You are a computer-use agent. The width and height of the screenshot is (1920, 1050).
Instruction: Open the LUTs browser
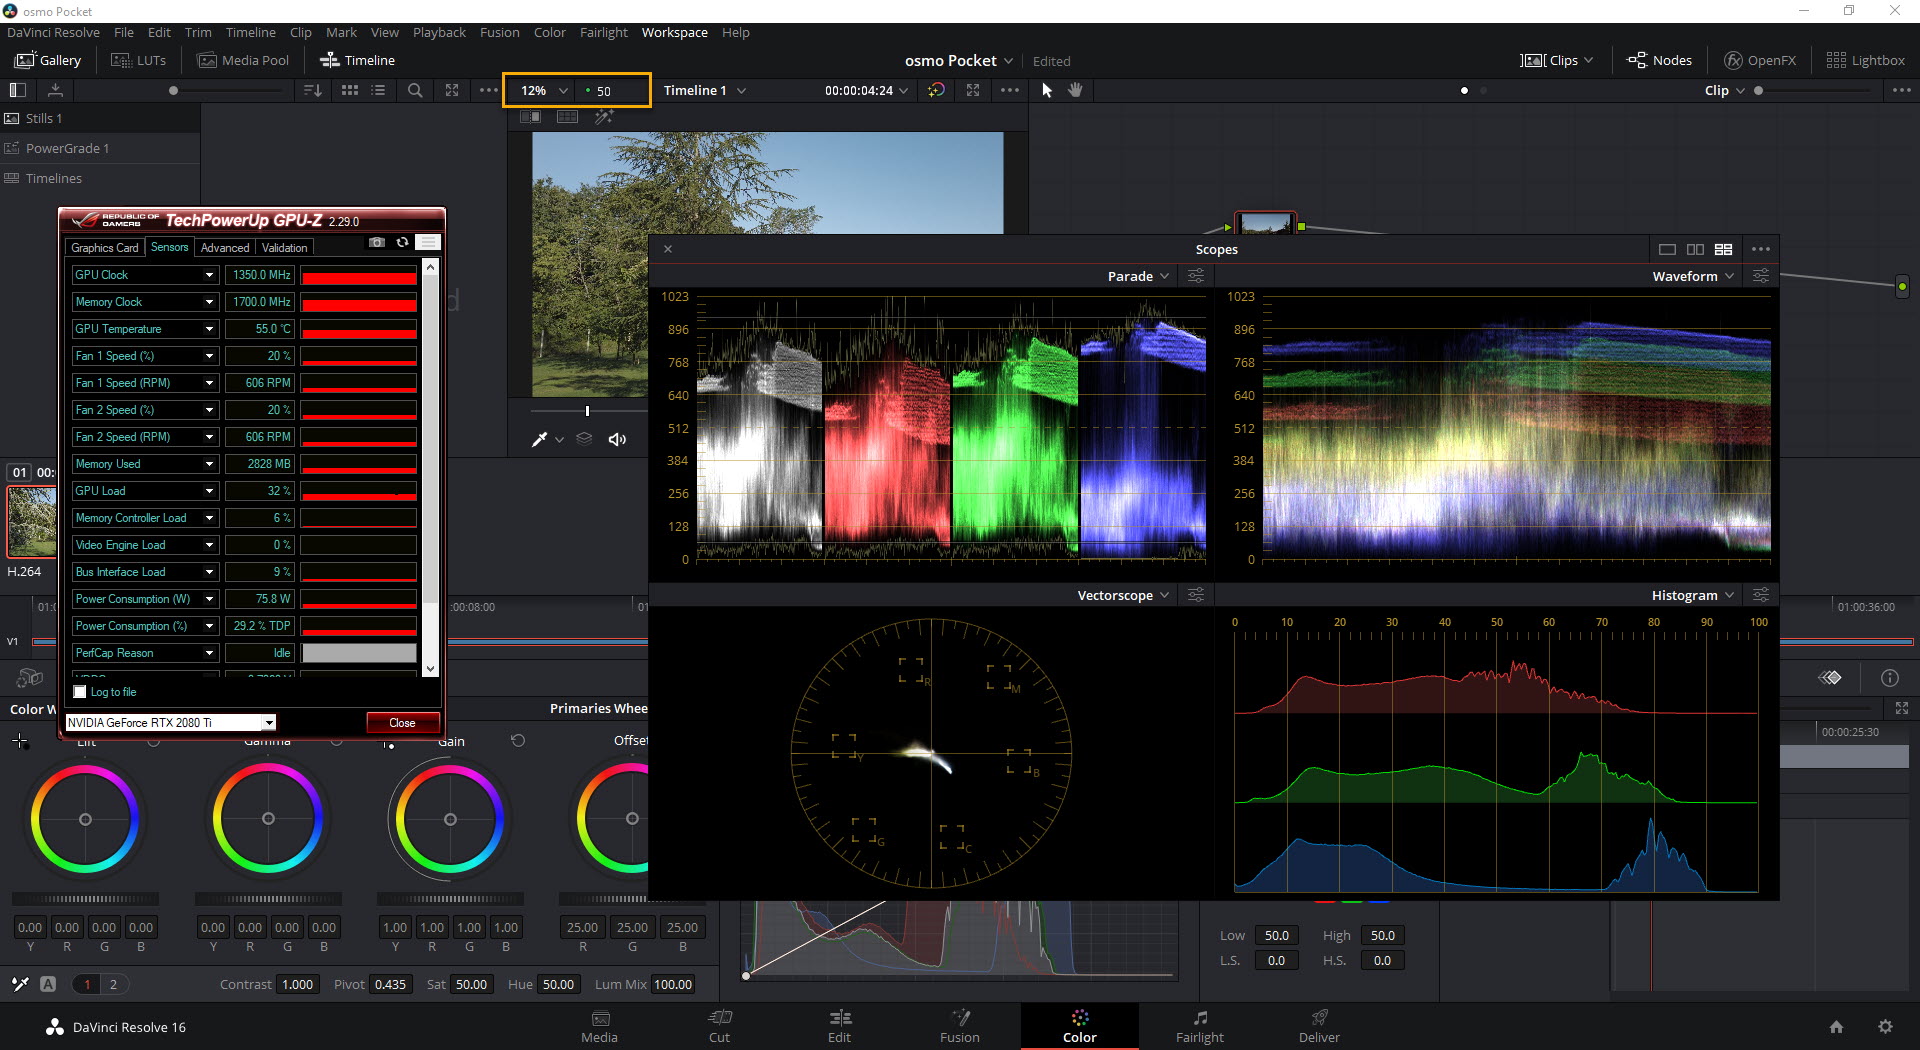(x=138, y=60)
